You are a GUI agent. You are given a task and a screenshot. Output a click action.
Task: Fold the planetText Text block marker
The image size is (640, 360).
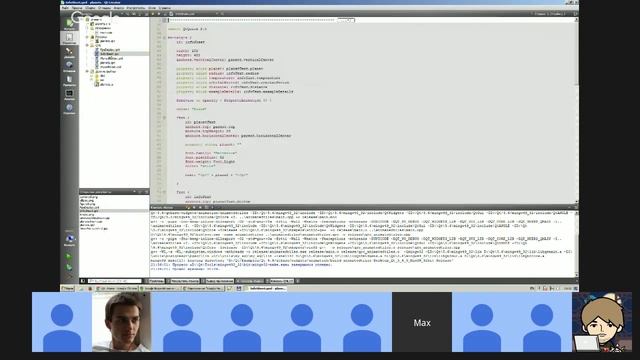164,118
